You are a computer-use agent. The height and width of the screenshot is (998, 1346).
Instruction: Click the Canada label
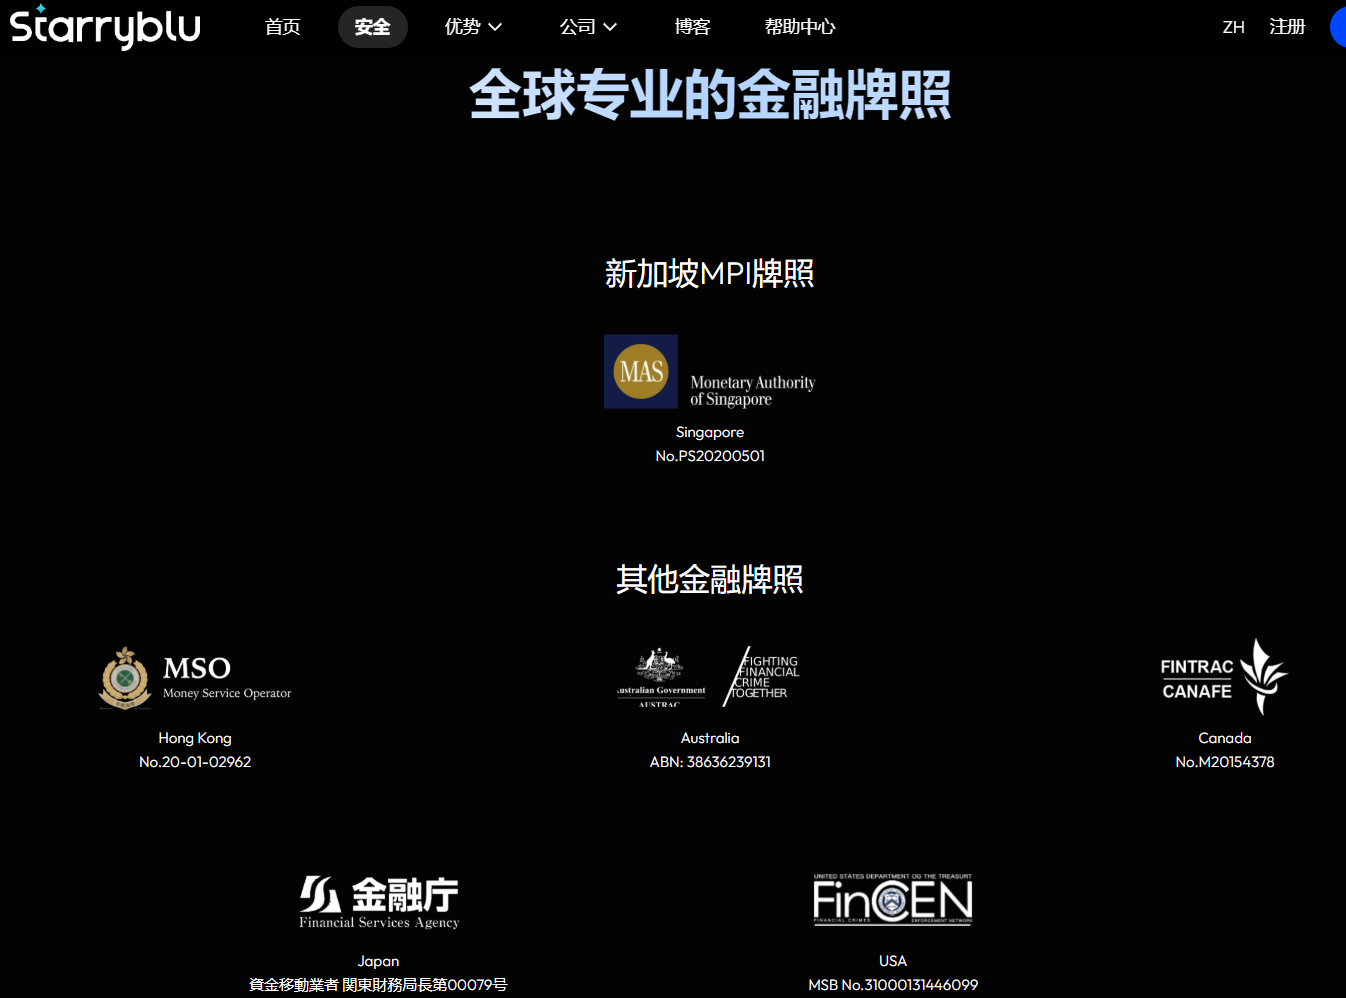click(1225, 738)
